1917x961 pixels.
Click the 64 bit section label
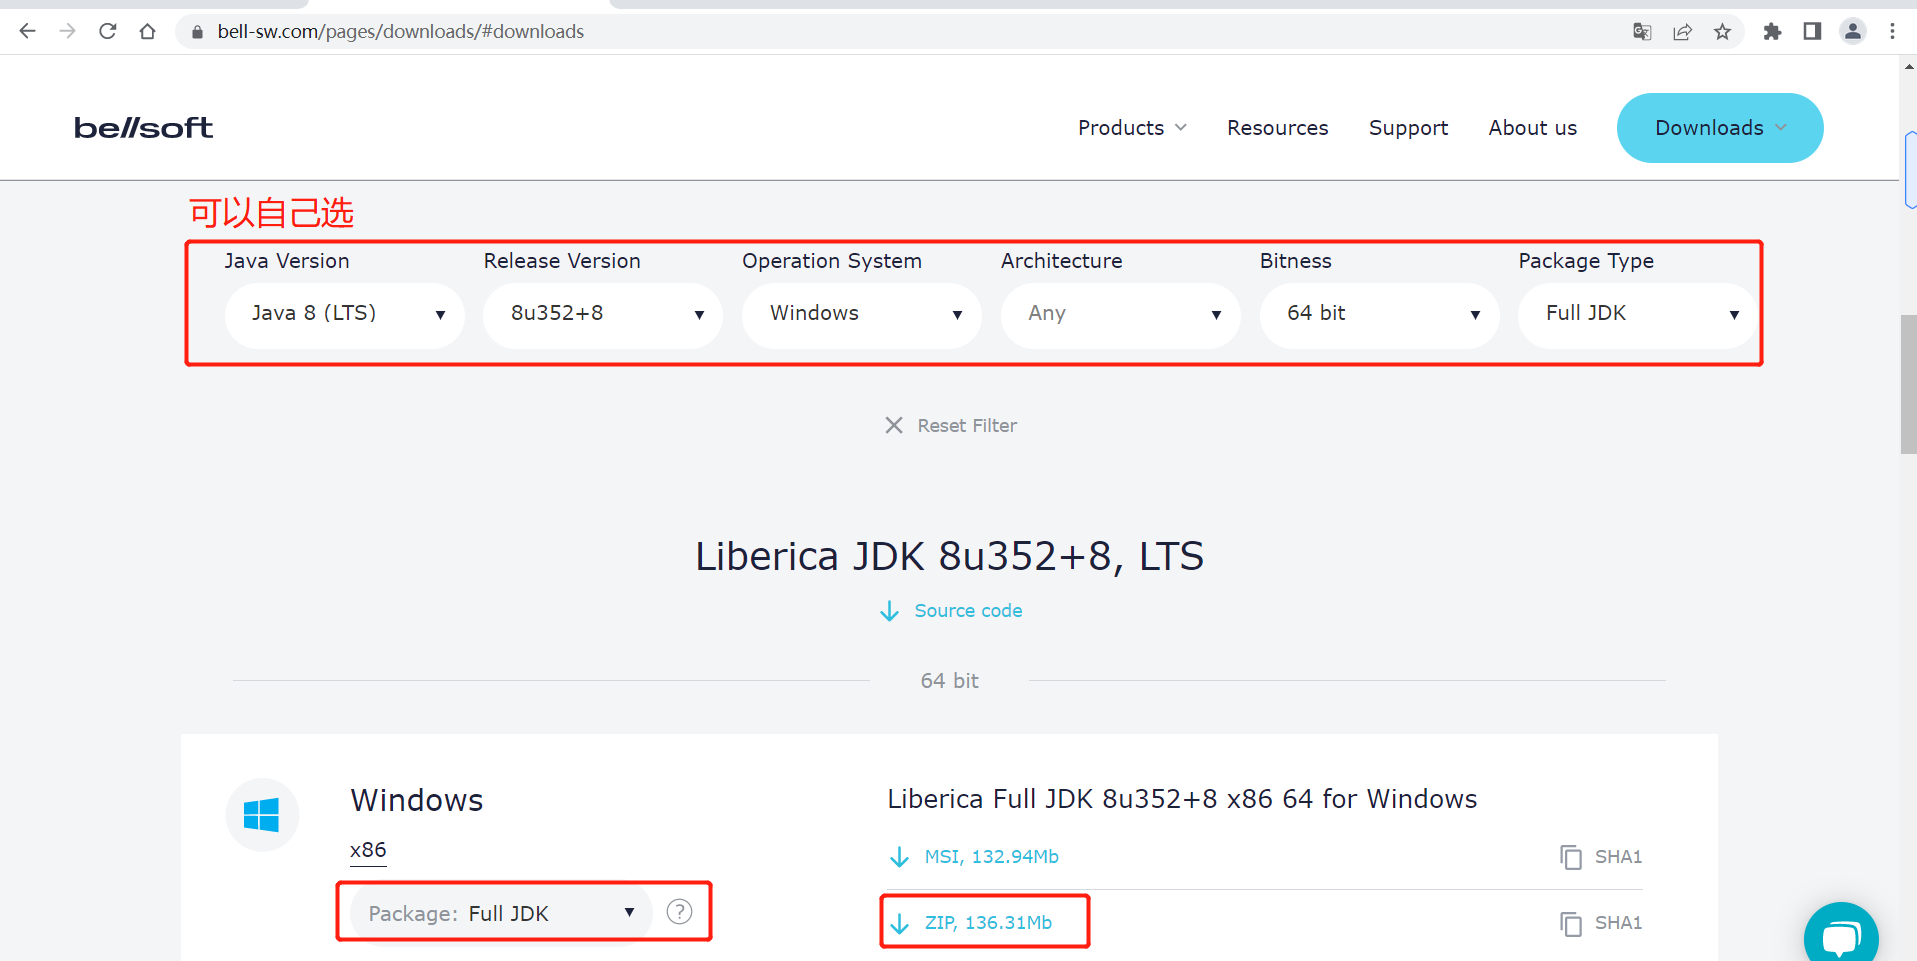(x=949, y=681)
